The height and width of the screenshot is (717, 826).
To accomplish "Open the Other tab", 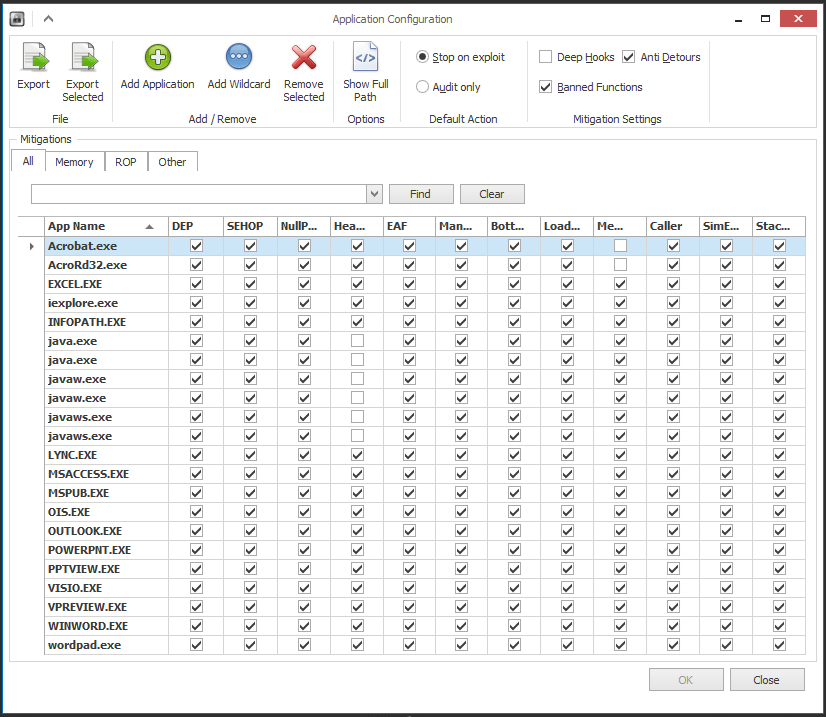I will [172, 162].
